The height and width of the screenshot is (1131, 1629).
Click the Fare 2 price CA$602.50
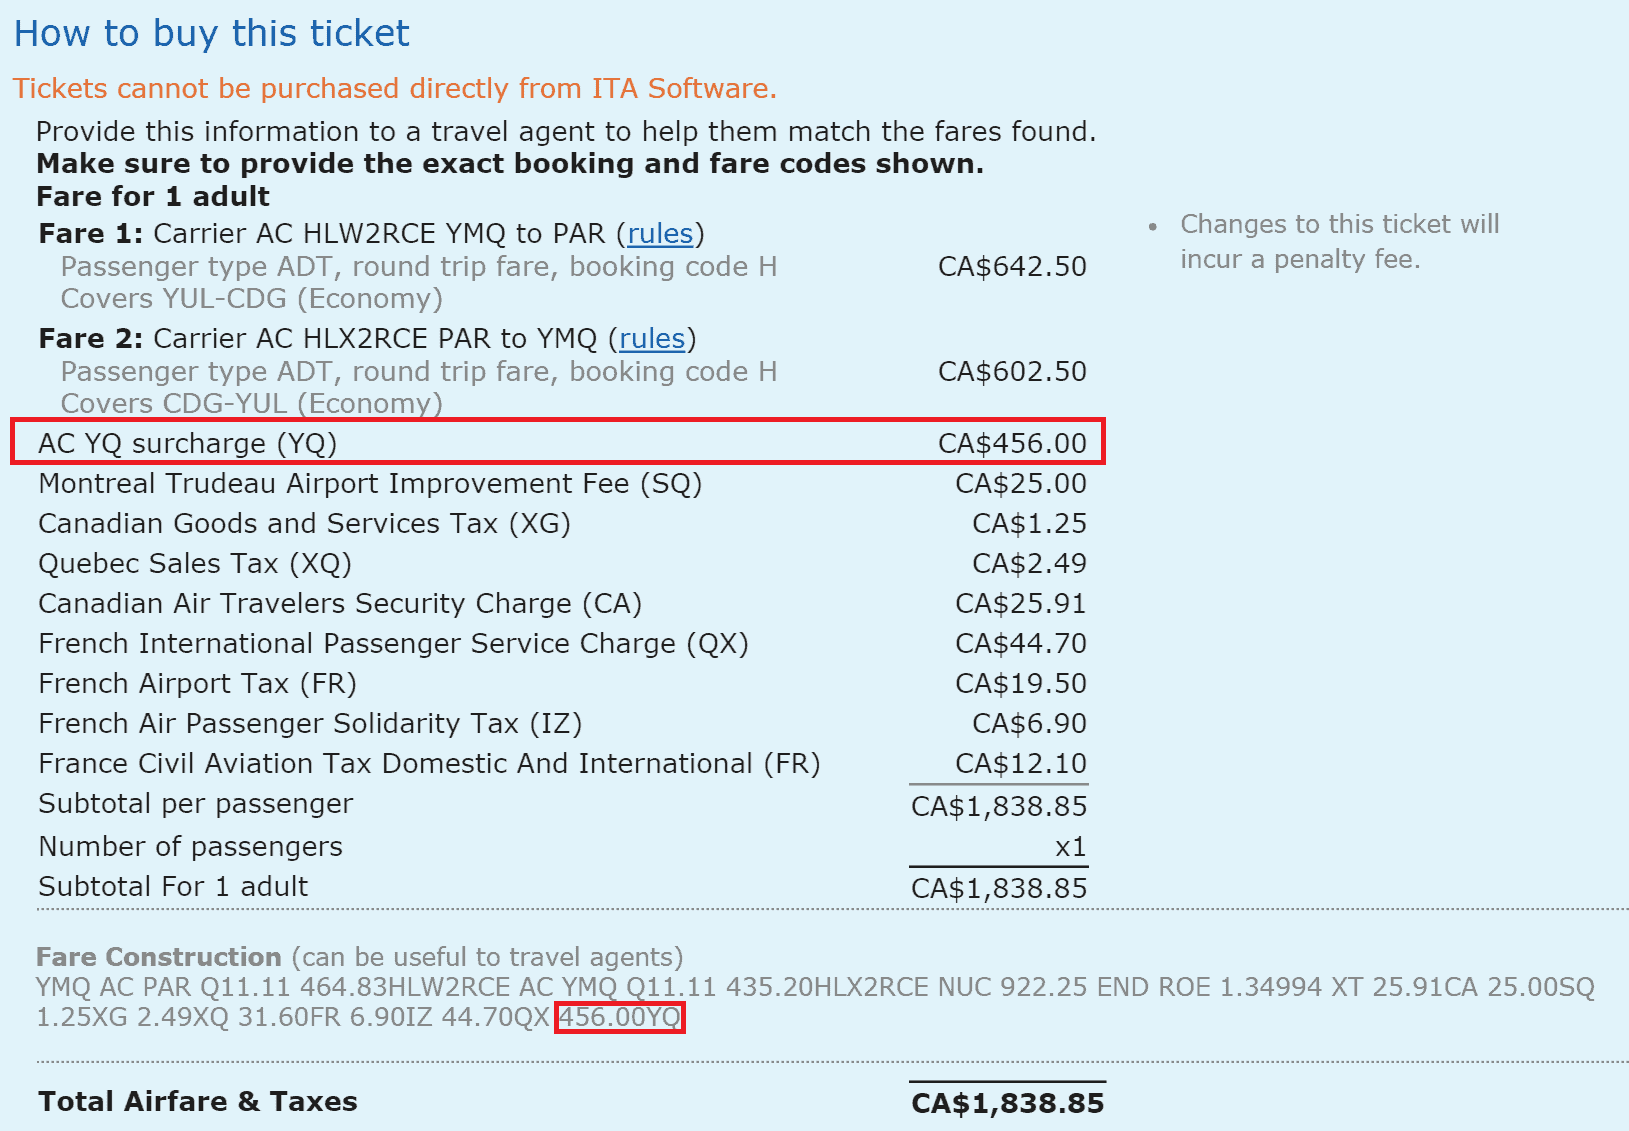point(1012,372)
